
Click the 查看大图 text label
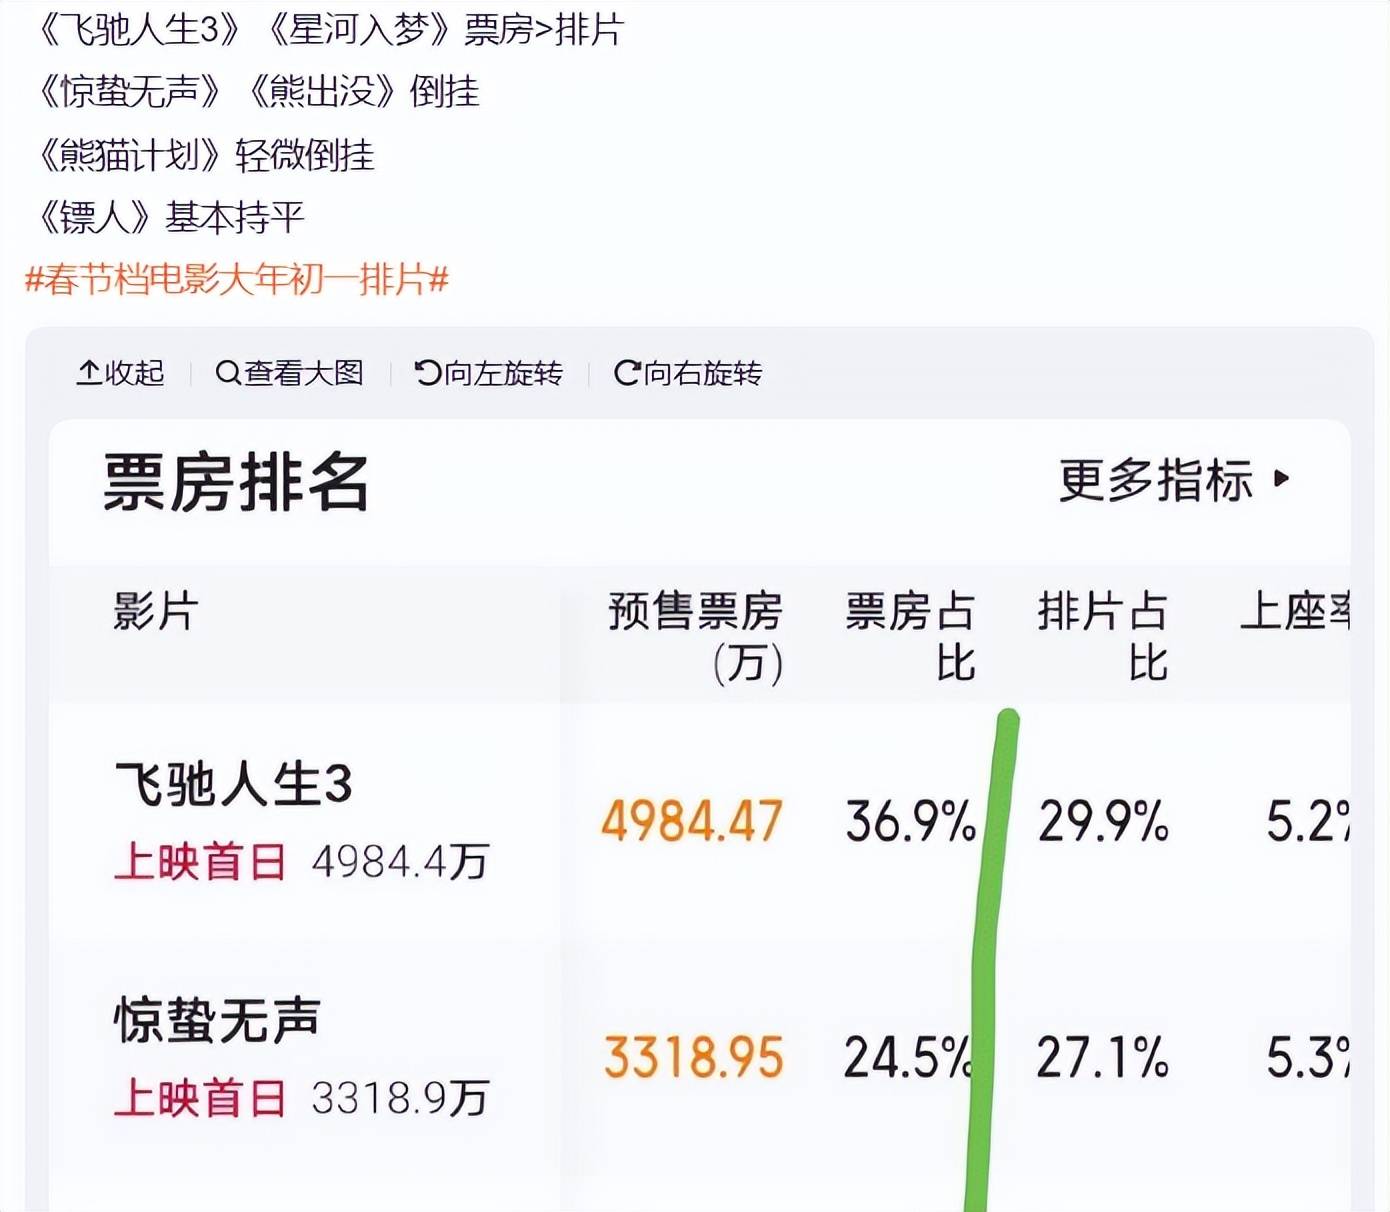(x=303, y=373)
